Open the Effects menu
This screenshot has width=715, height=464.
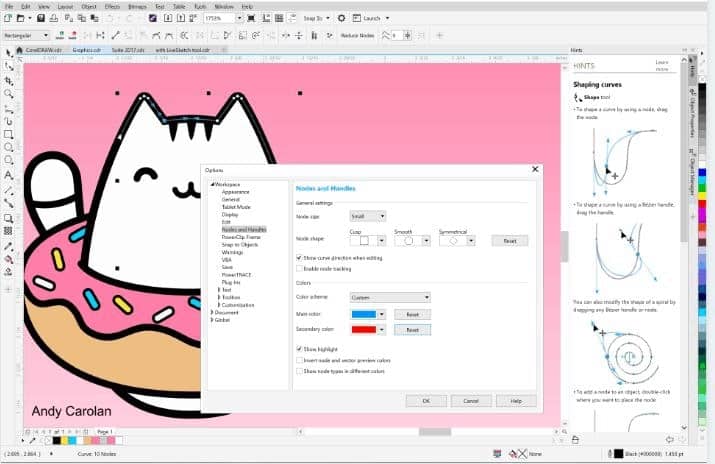point(112,7)
